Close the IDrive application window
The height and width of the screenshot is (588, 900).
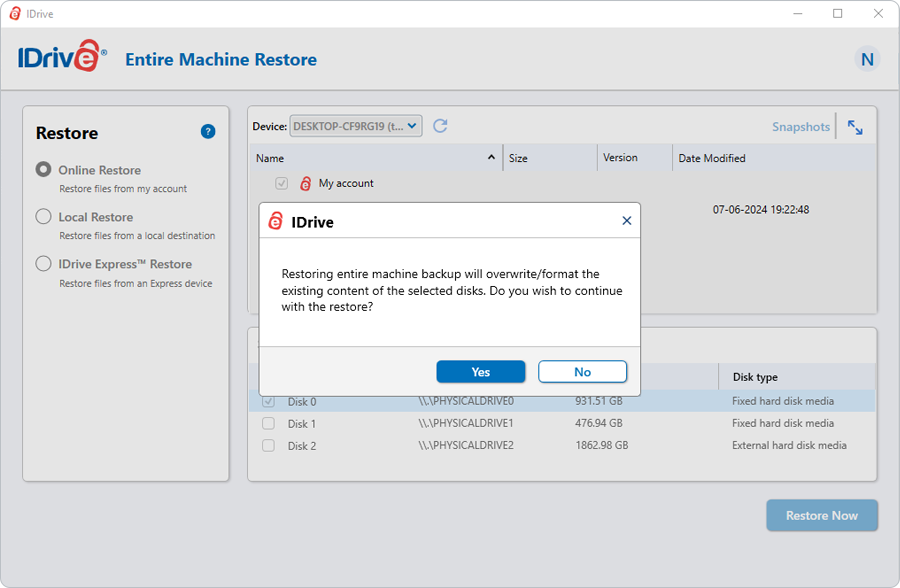tap(878, 13)
